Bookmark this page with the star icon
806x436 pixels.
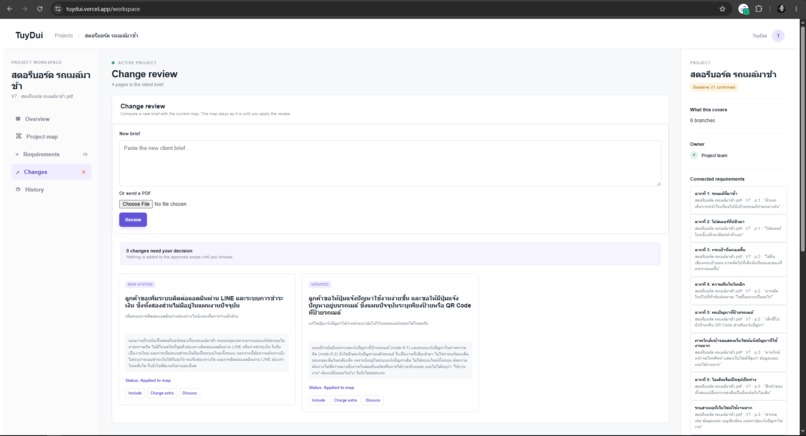coord(722,9)
